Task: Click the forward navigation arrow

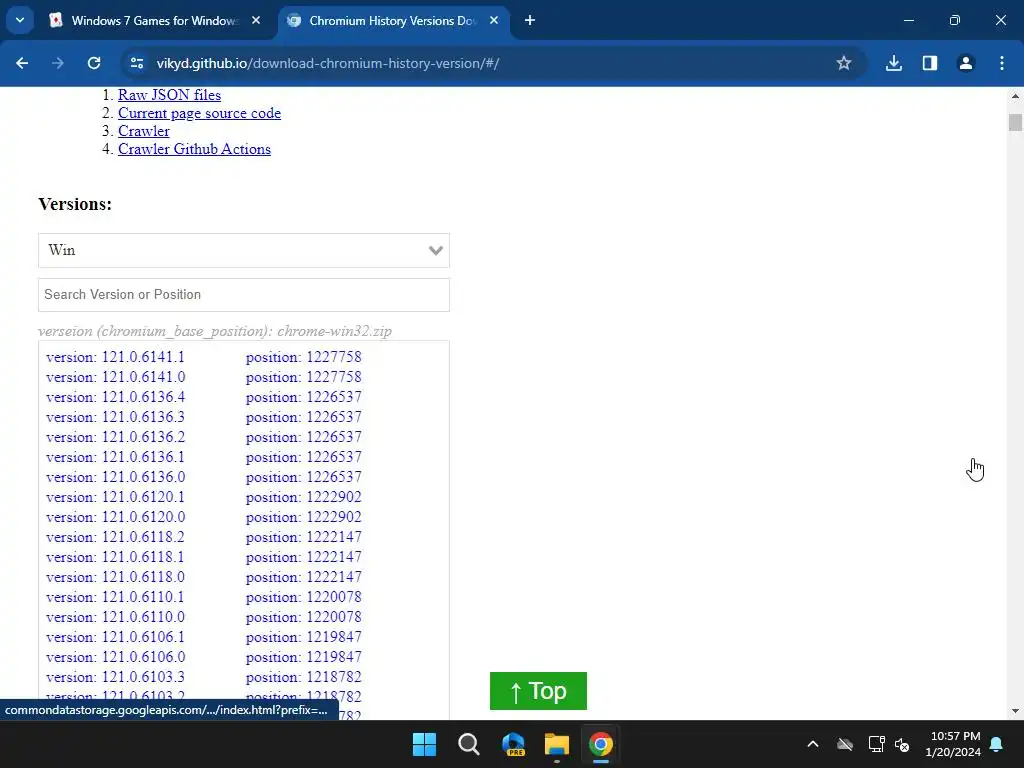Action: (58, 63)
